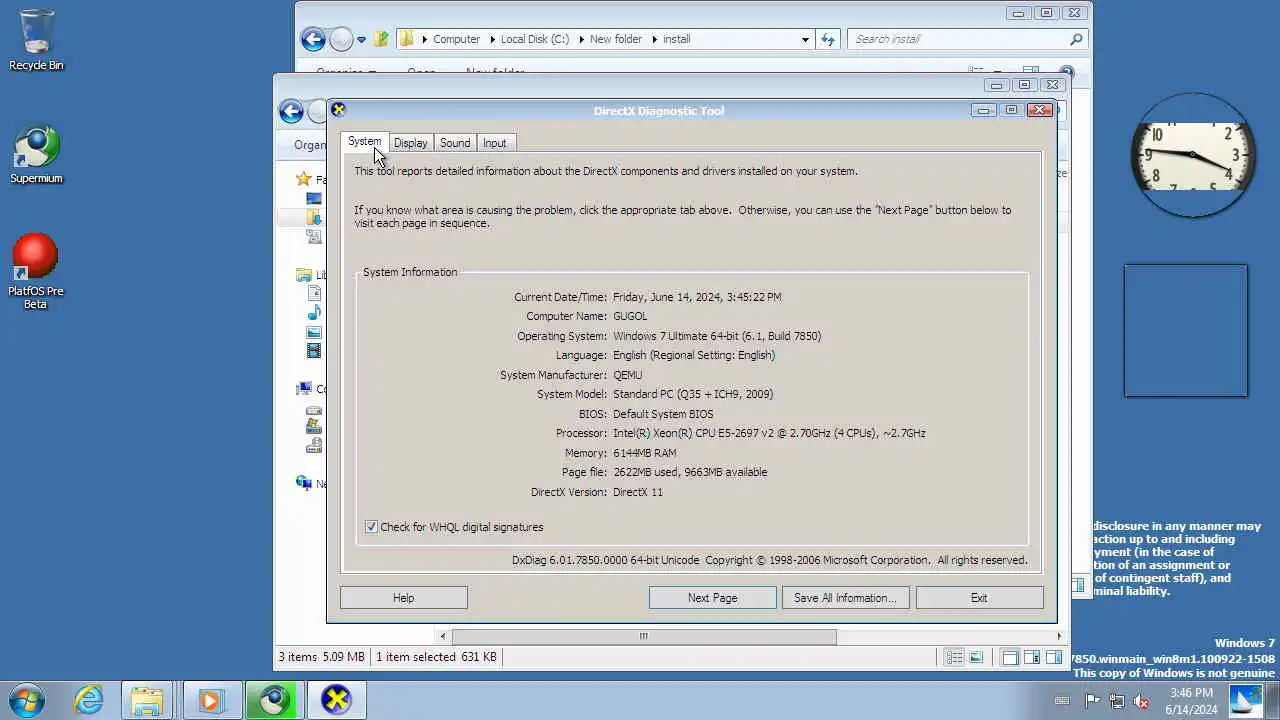Open the Input tab
The image size is (1280, 720).
click(x=495, y=143)
